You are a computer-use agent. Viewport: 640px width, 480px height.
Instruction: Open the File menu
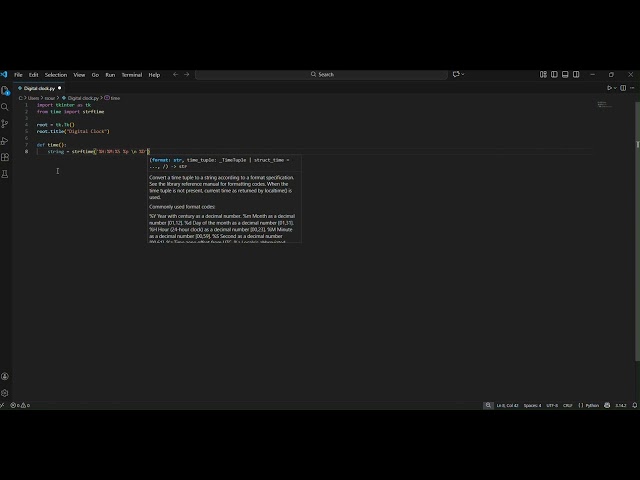18,75
